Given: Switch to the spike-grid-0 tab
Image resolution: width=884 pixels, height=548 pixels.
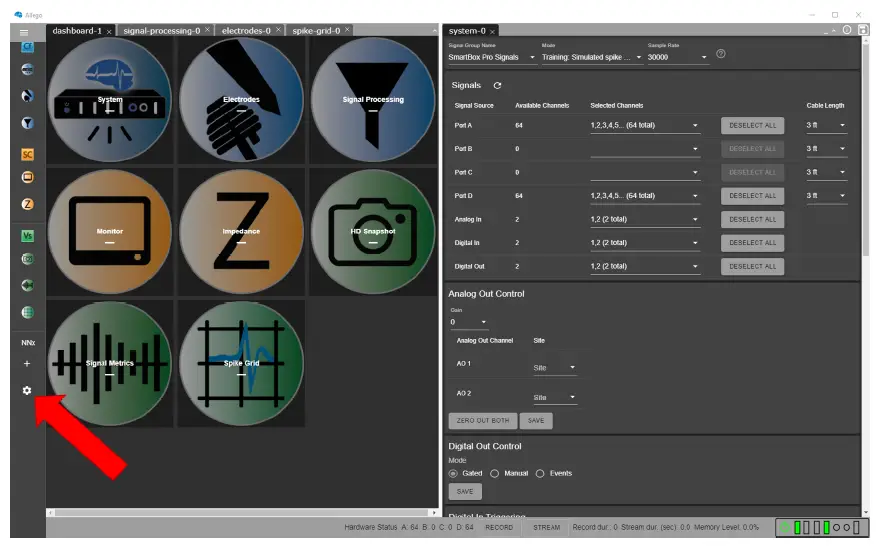Looking at the screenshot, I should pyautogui.click(x=316, y=31).
